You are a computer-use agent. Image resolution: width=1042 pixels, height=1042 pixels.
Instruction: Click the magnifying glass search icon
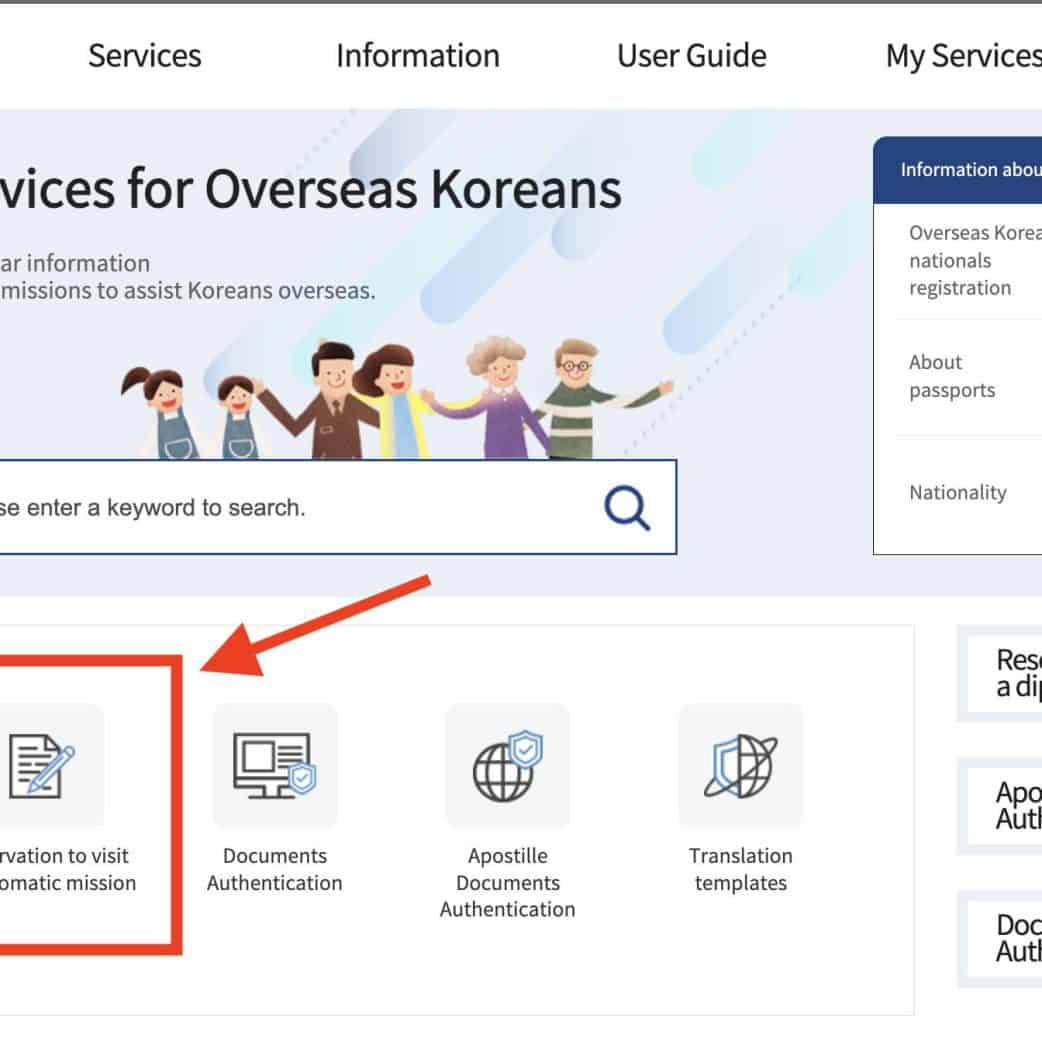(x=627, y=508)
